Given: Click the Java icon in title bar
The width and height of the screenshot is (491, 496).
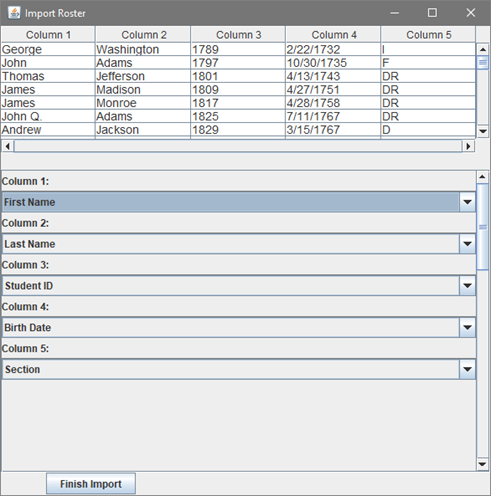Looking at the screenshot, I should tap(14, 13).
